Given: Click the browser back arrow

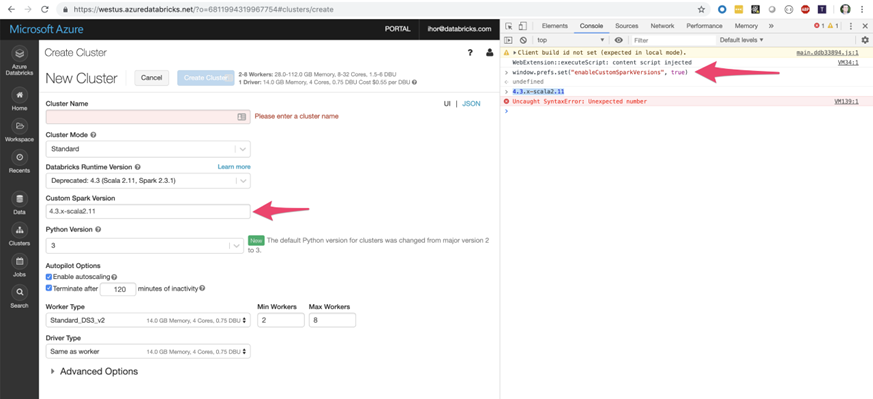Looking at the screenshot, I should 11,9.
